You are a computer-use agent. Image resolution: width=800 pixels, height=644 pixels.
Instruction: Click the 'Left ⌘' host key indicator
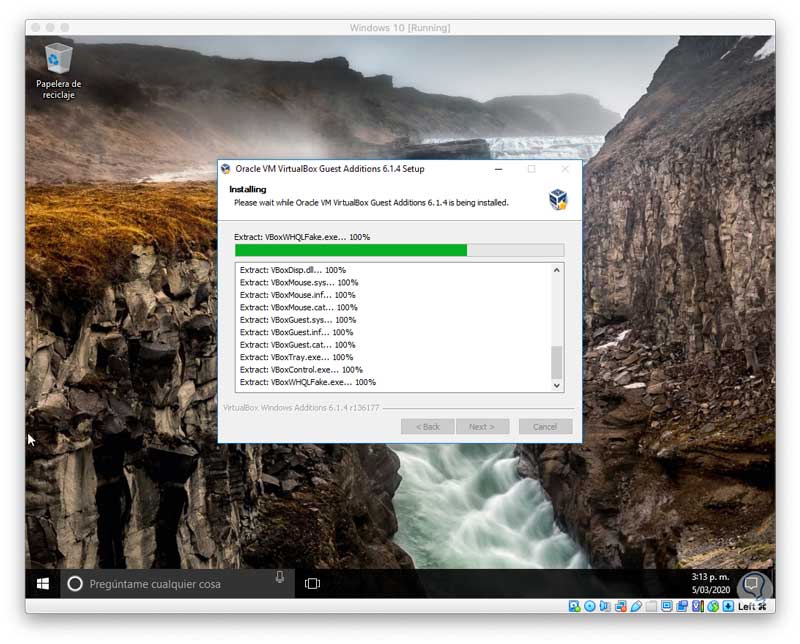[x=752, y=606]
